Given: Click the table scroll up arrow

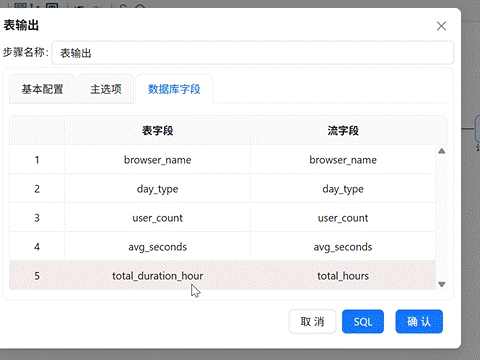Looking at the screenshot, I should tap(442, 151).
